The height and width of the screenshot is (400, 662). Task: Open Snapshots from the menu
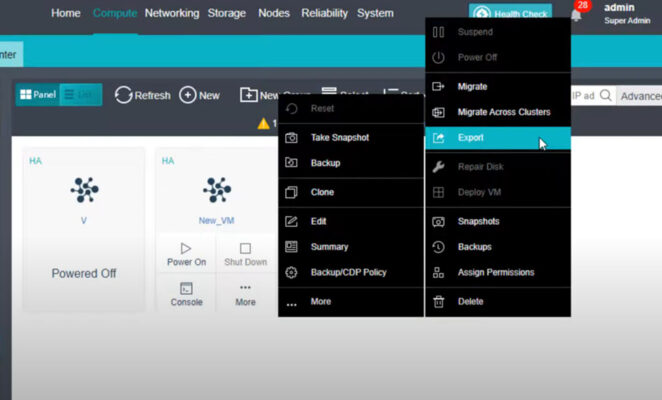(x=498, y=221)
